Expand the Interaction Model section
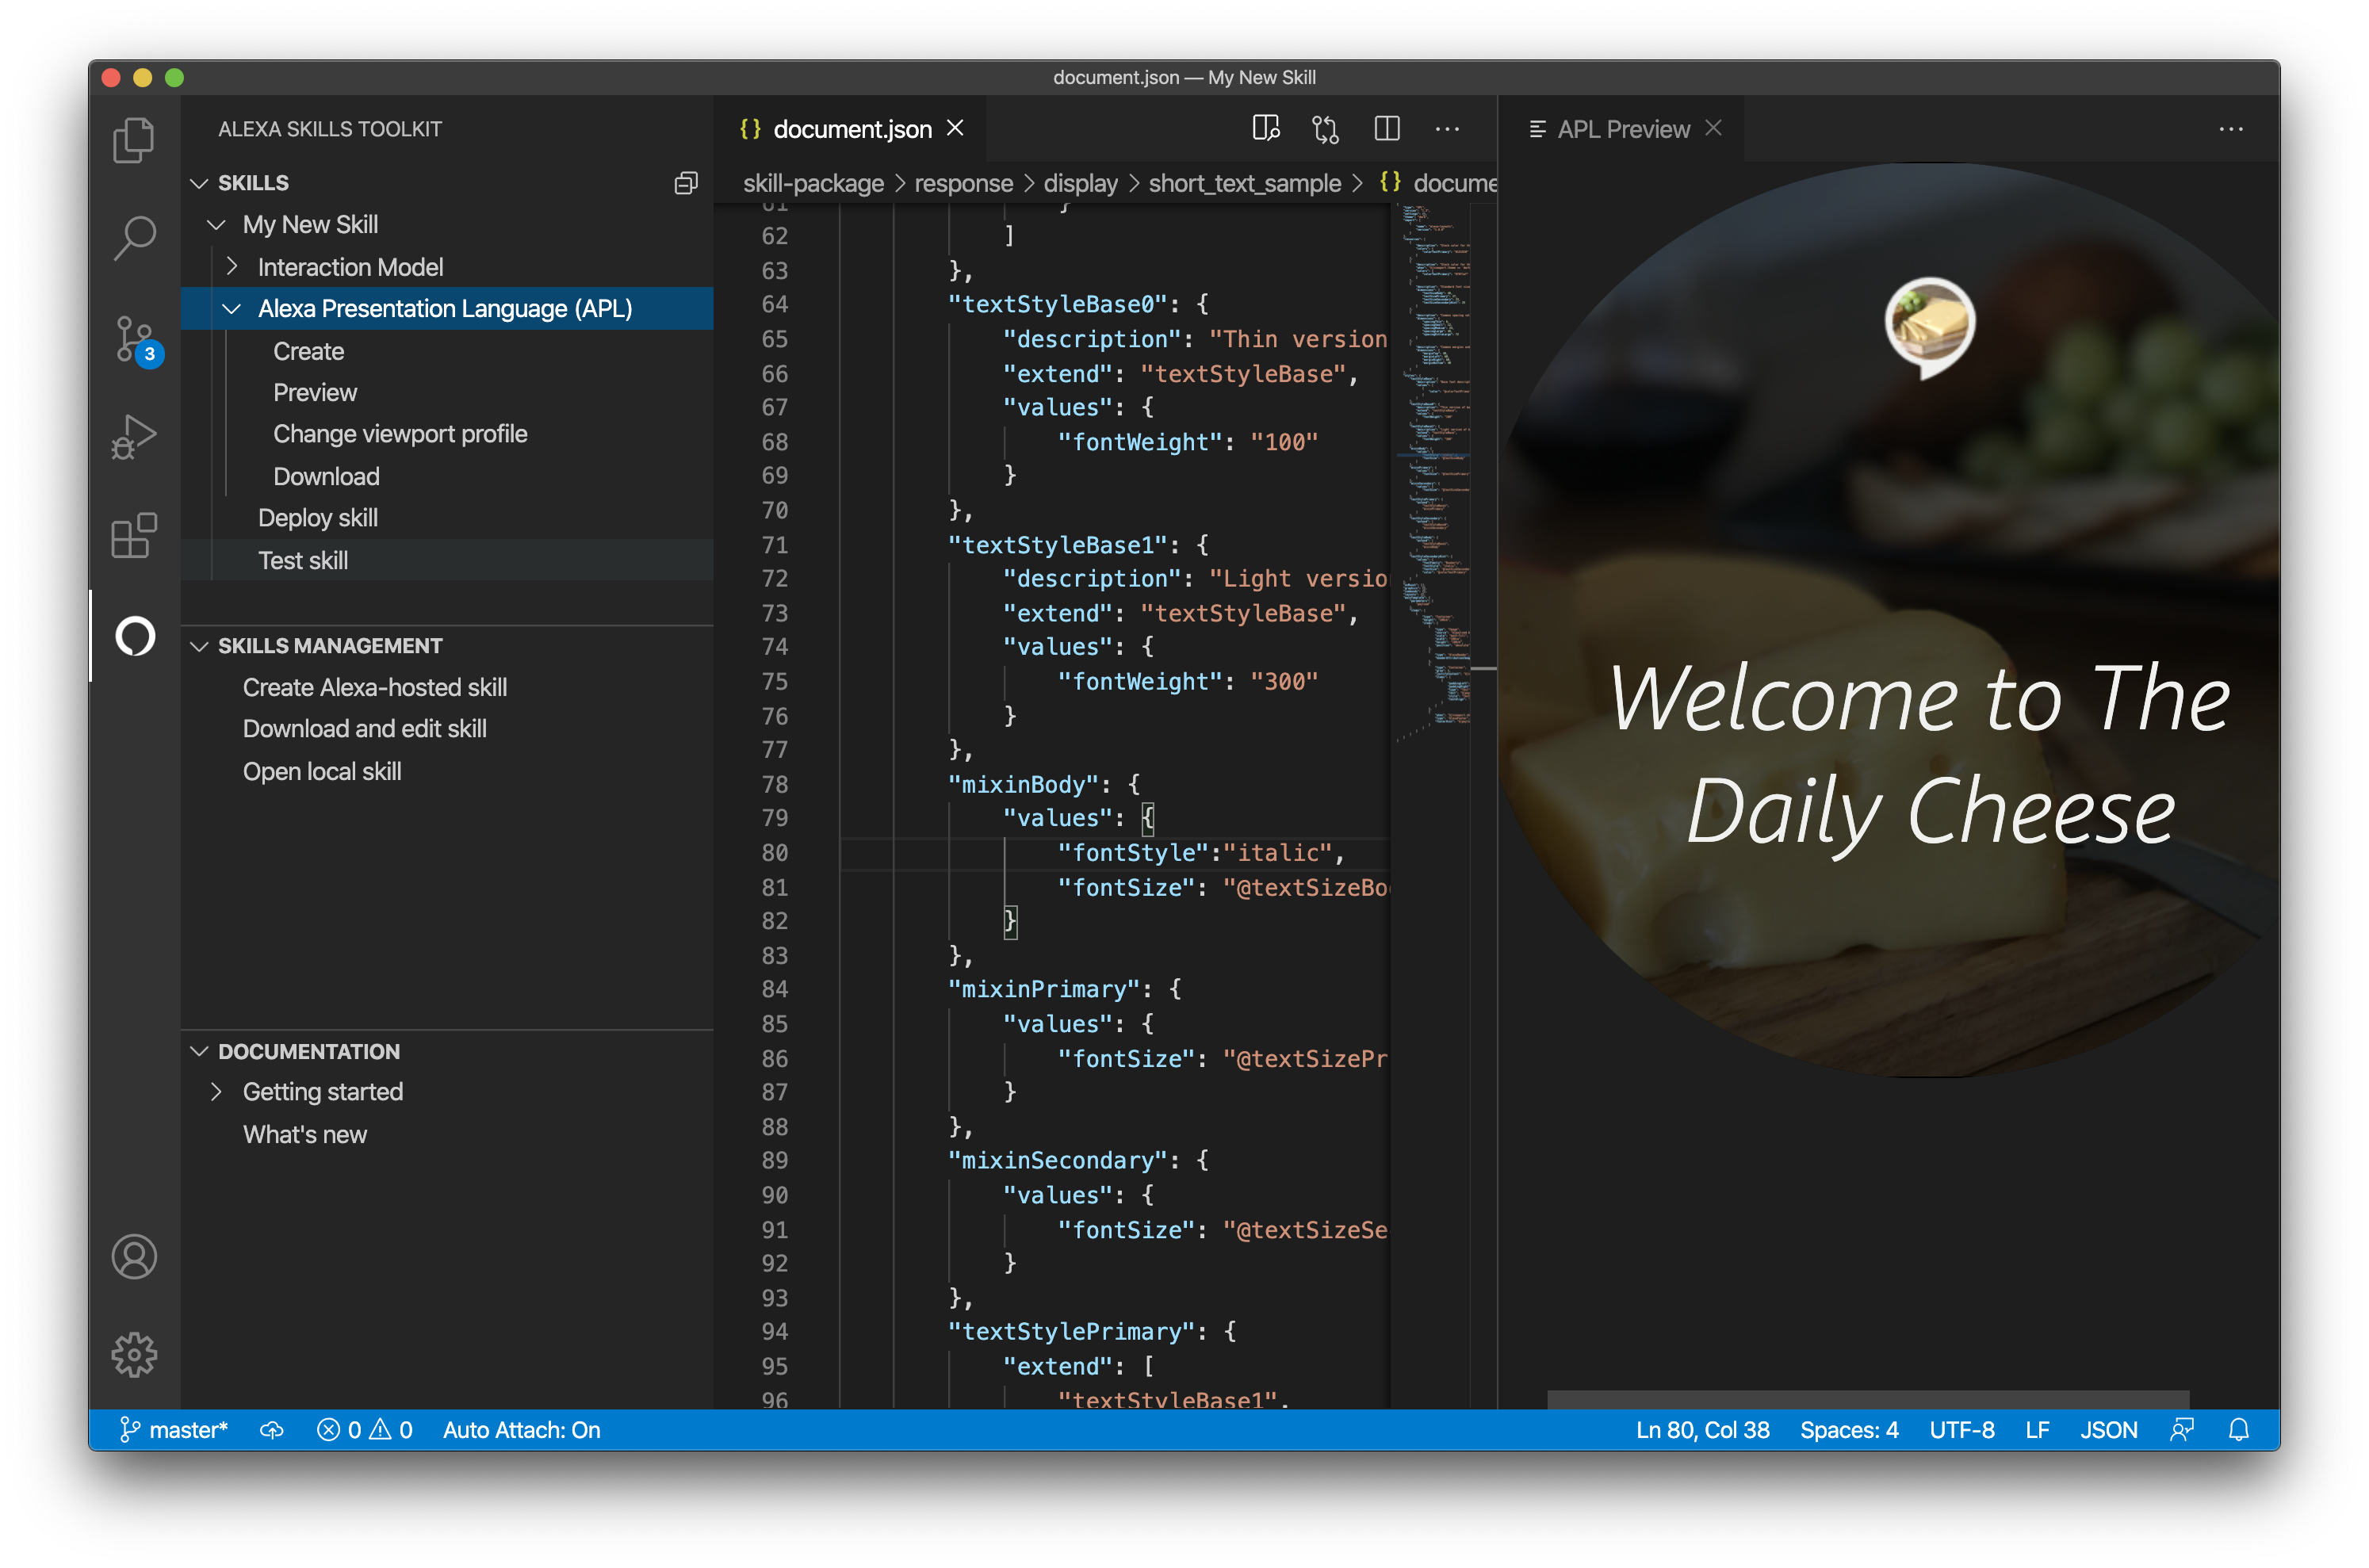 tap(234, 266)
